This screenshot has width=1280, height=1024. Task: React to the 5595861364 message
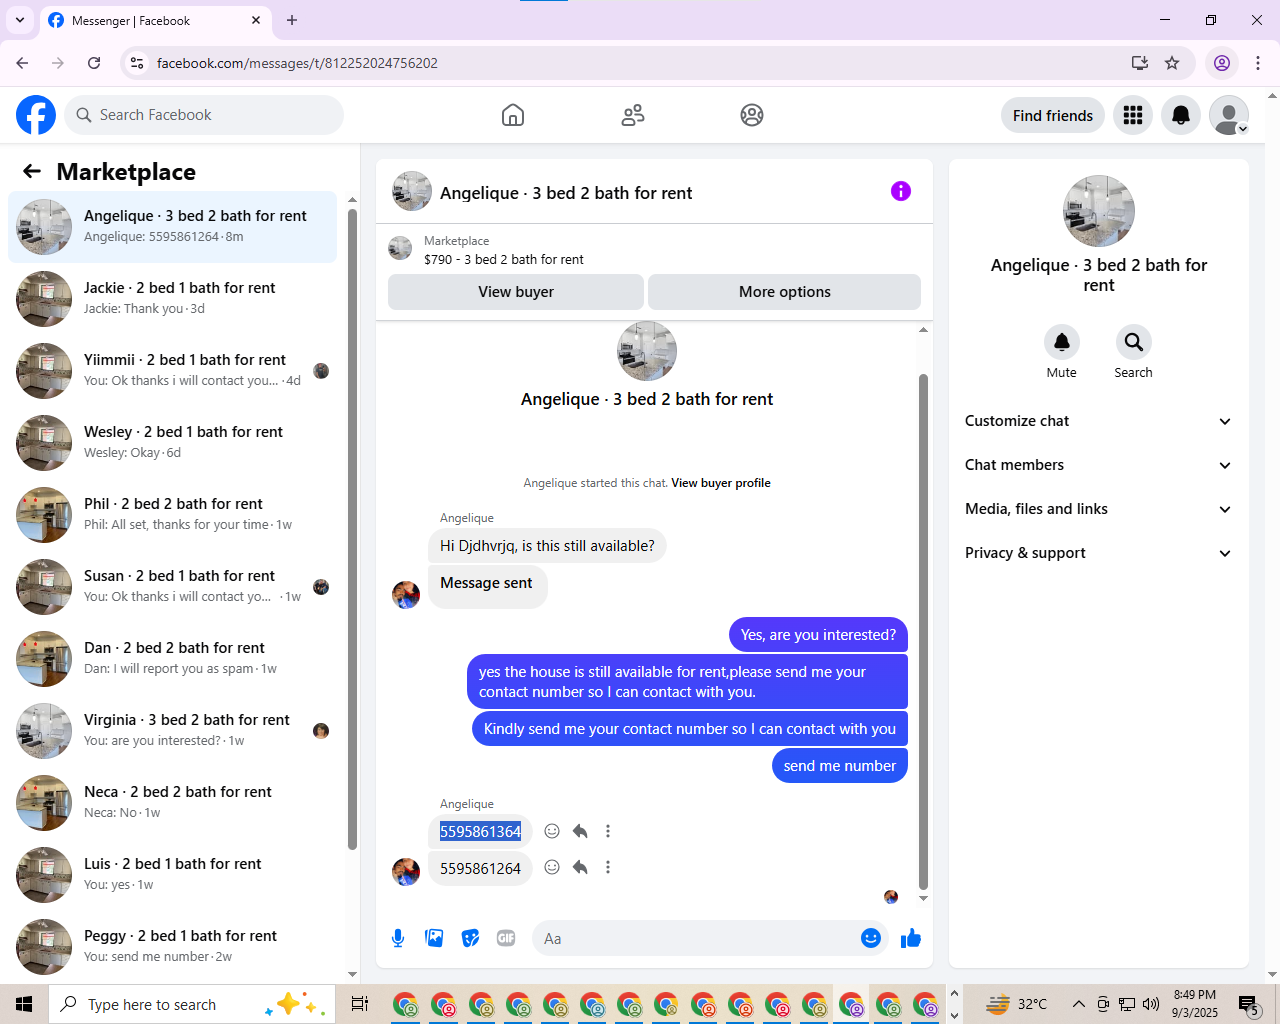tap(552, 831)
